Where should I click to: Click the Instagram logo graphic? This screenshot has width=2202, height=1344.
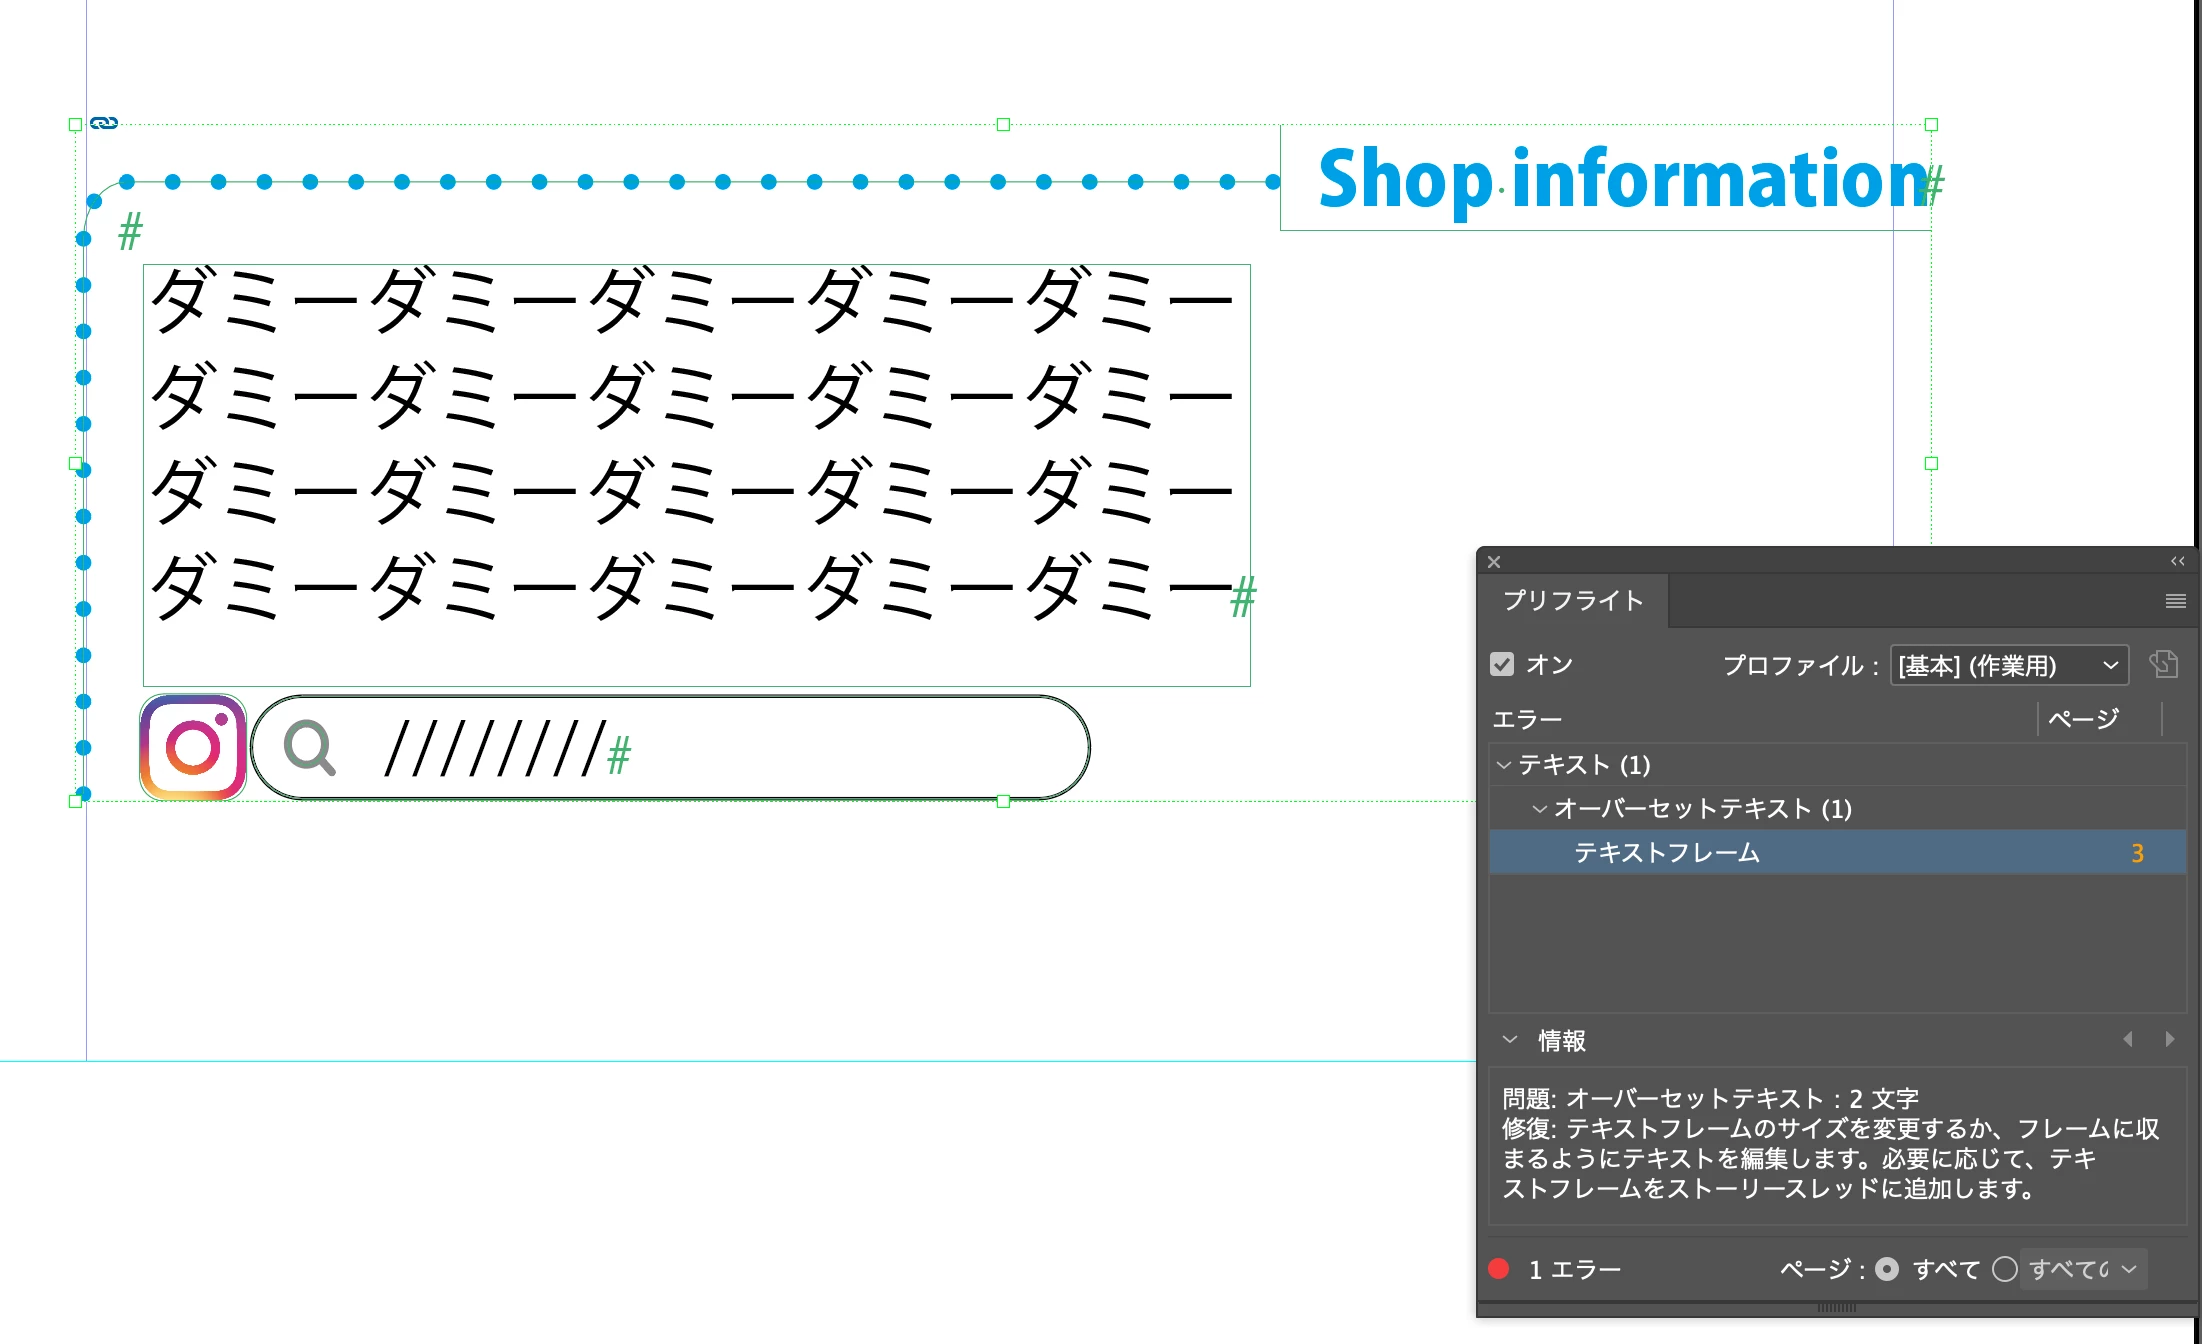point(193,747)
